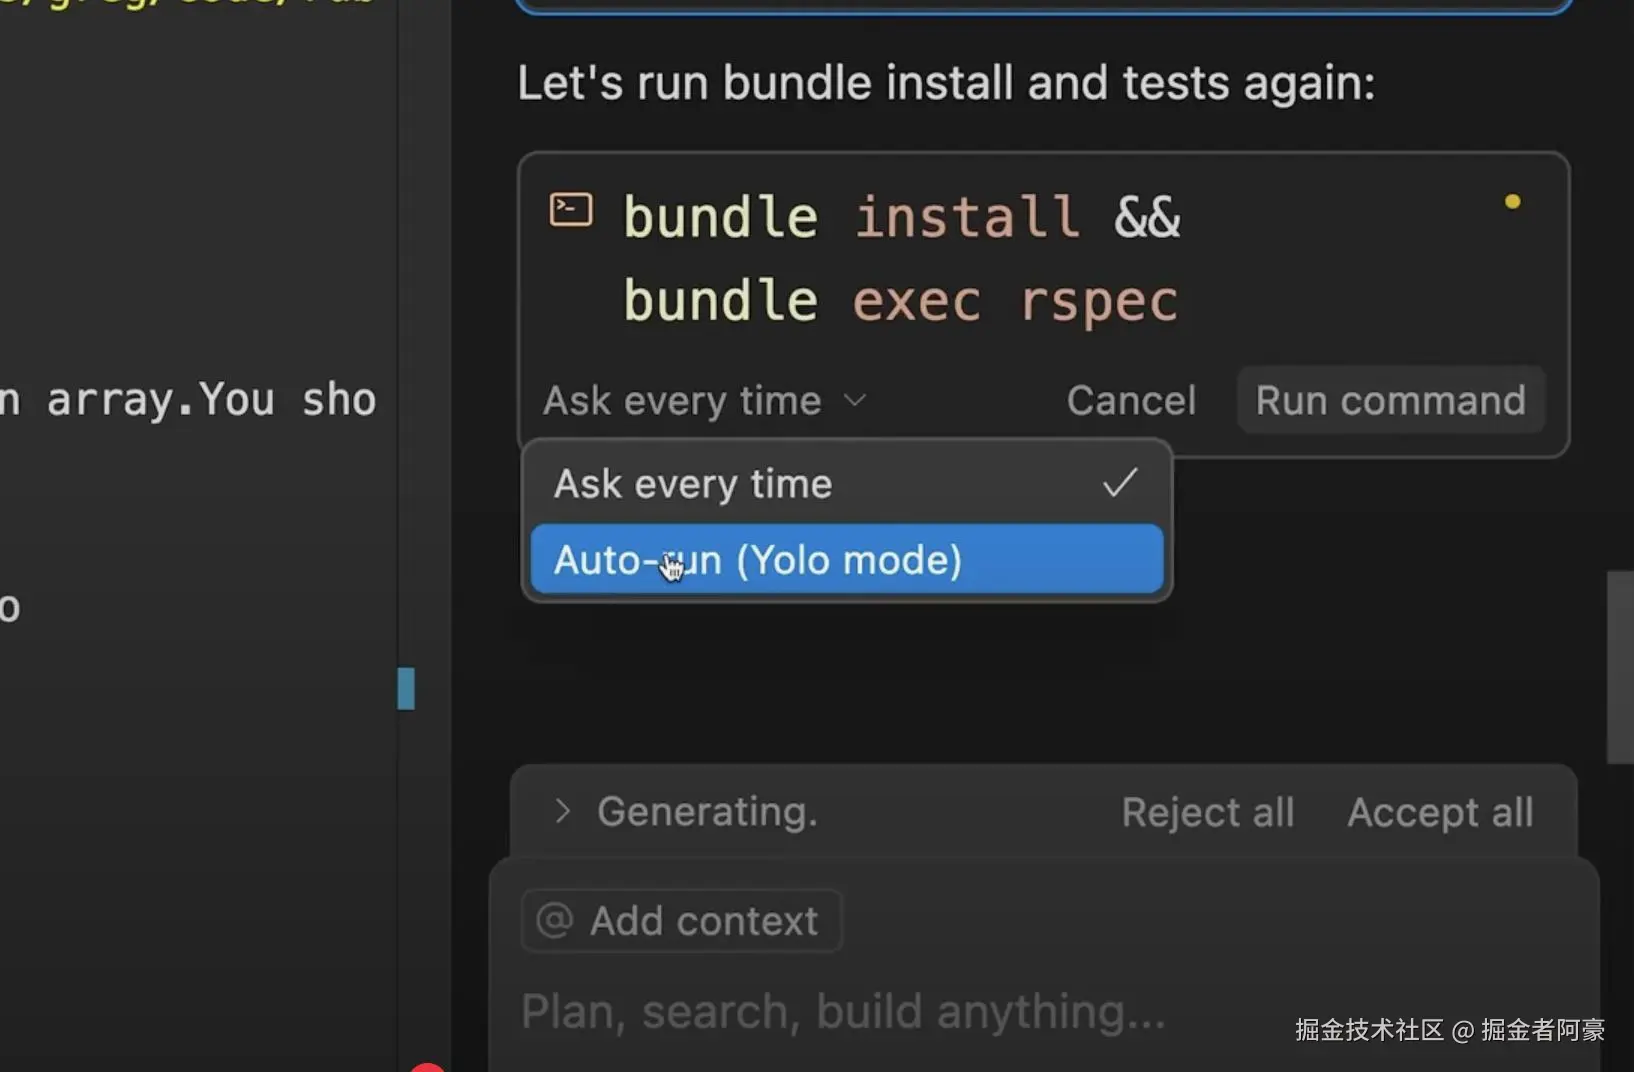The height and width of the screenshot is (1072, 1634).
Task: Click the terminal icon beside the bundle command
Action: pos(571,210)
